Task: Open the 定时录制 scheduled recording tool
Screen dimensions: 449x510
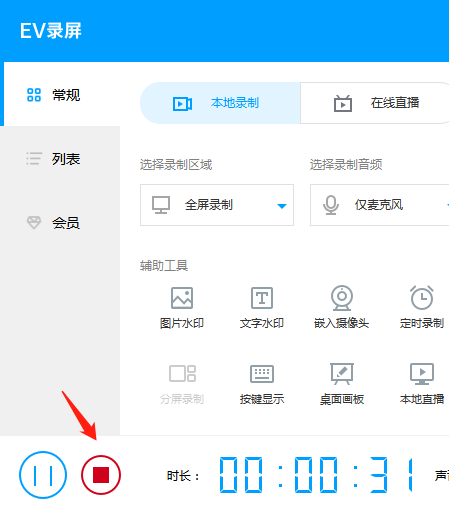Action: point(422,307)
